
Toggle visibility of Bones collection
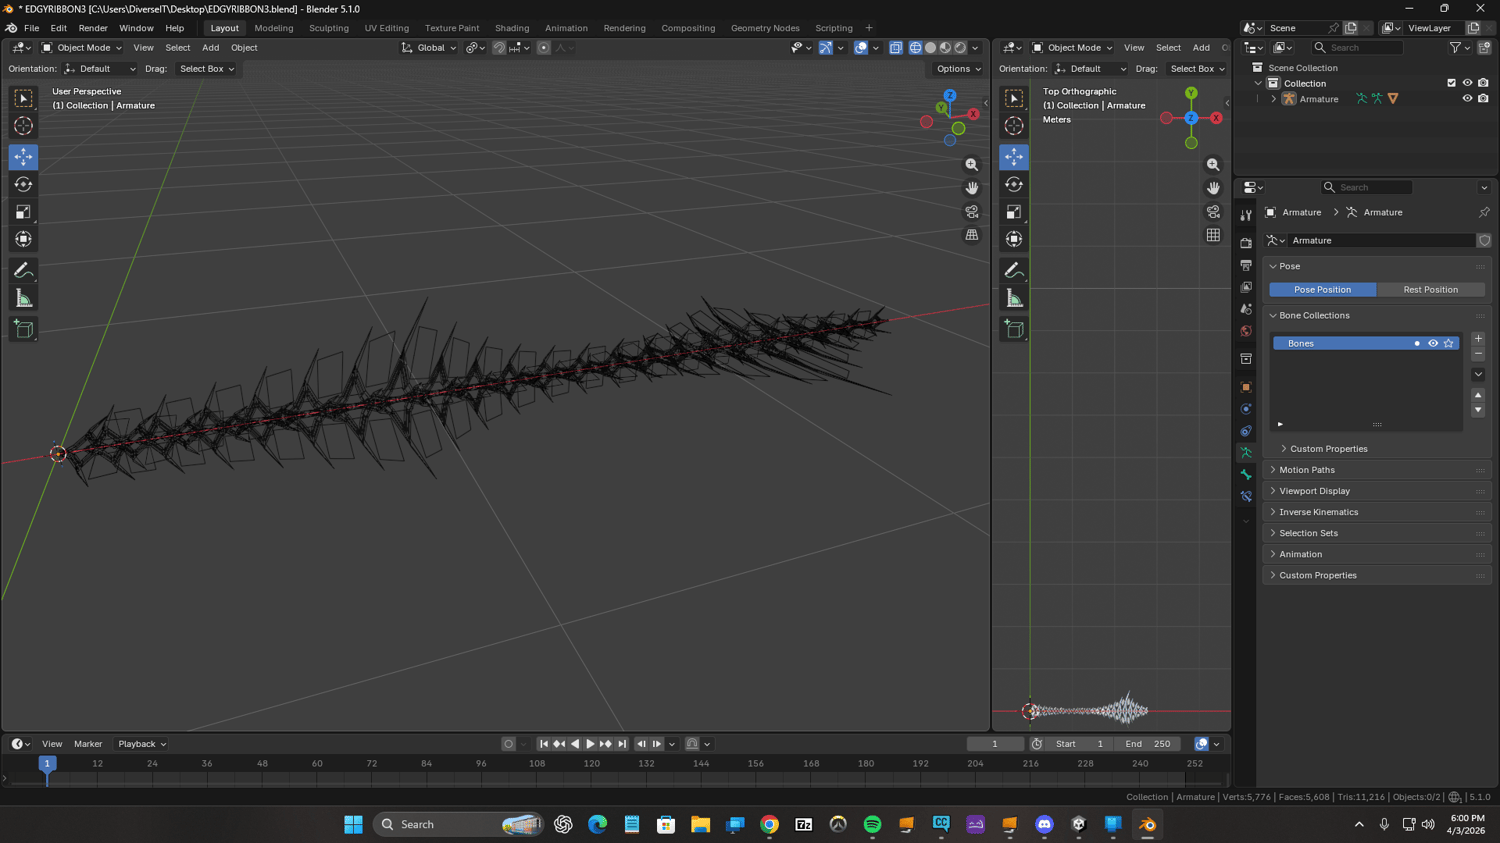tap(1432, 343)
